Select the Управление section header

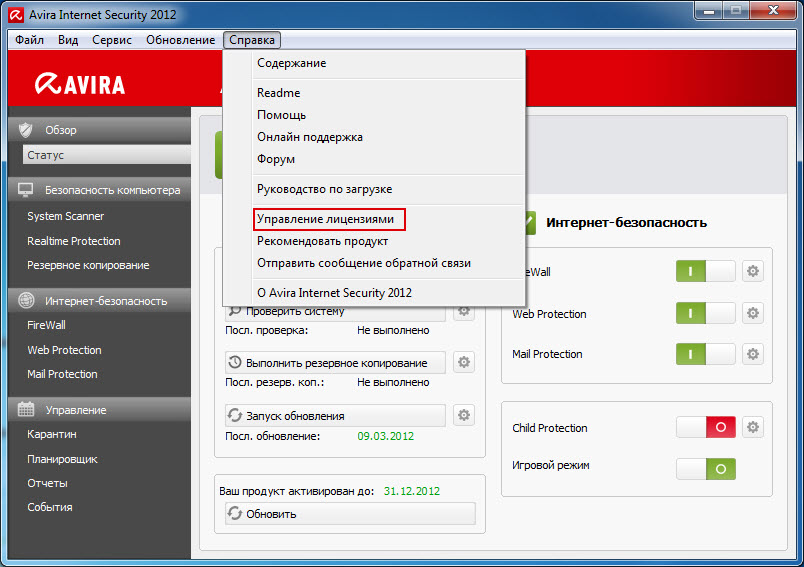[99, 410]
